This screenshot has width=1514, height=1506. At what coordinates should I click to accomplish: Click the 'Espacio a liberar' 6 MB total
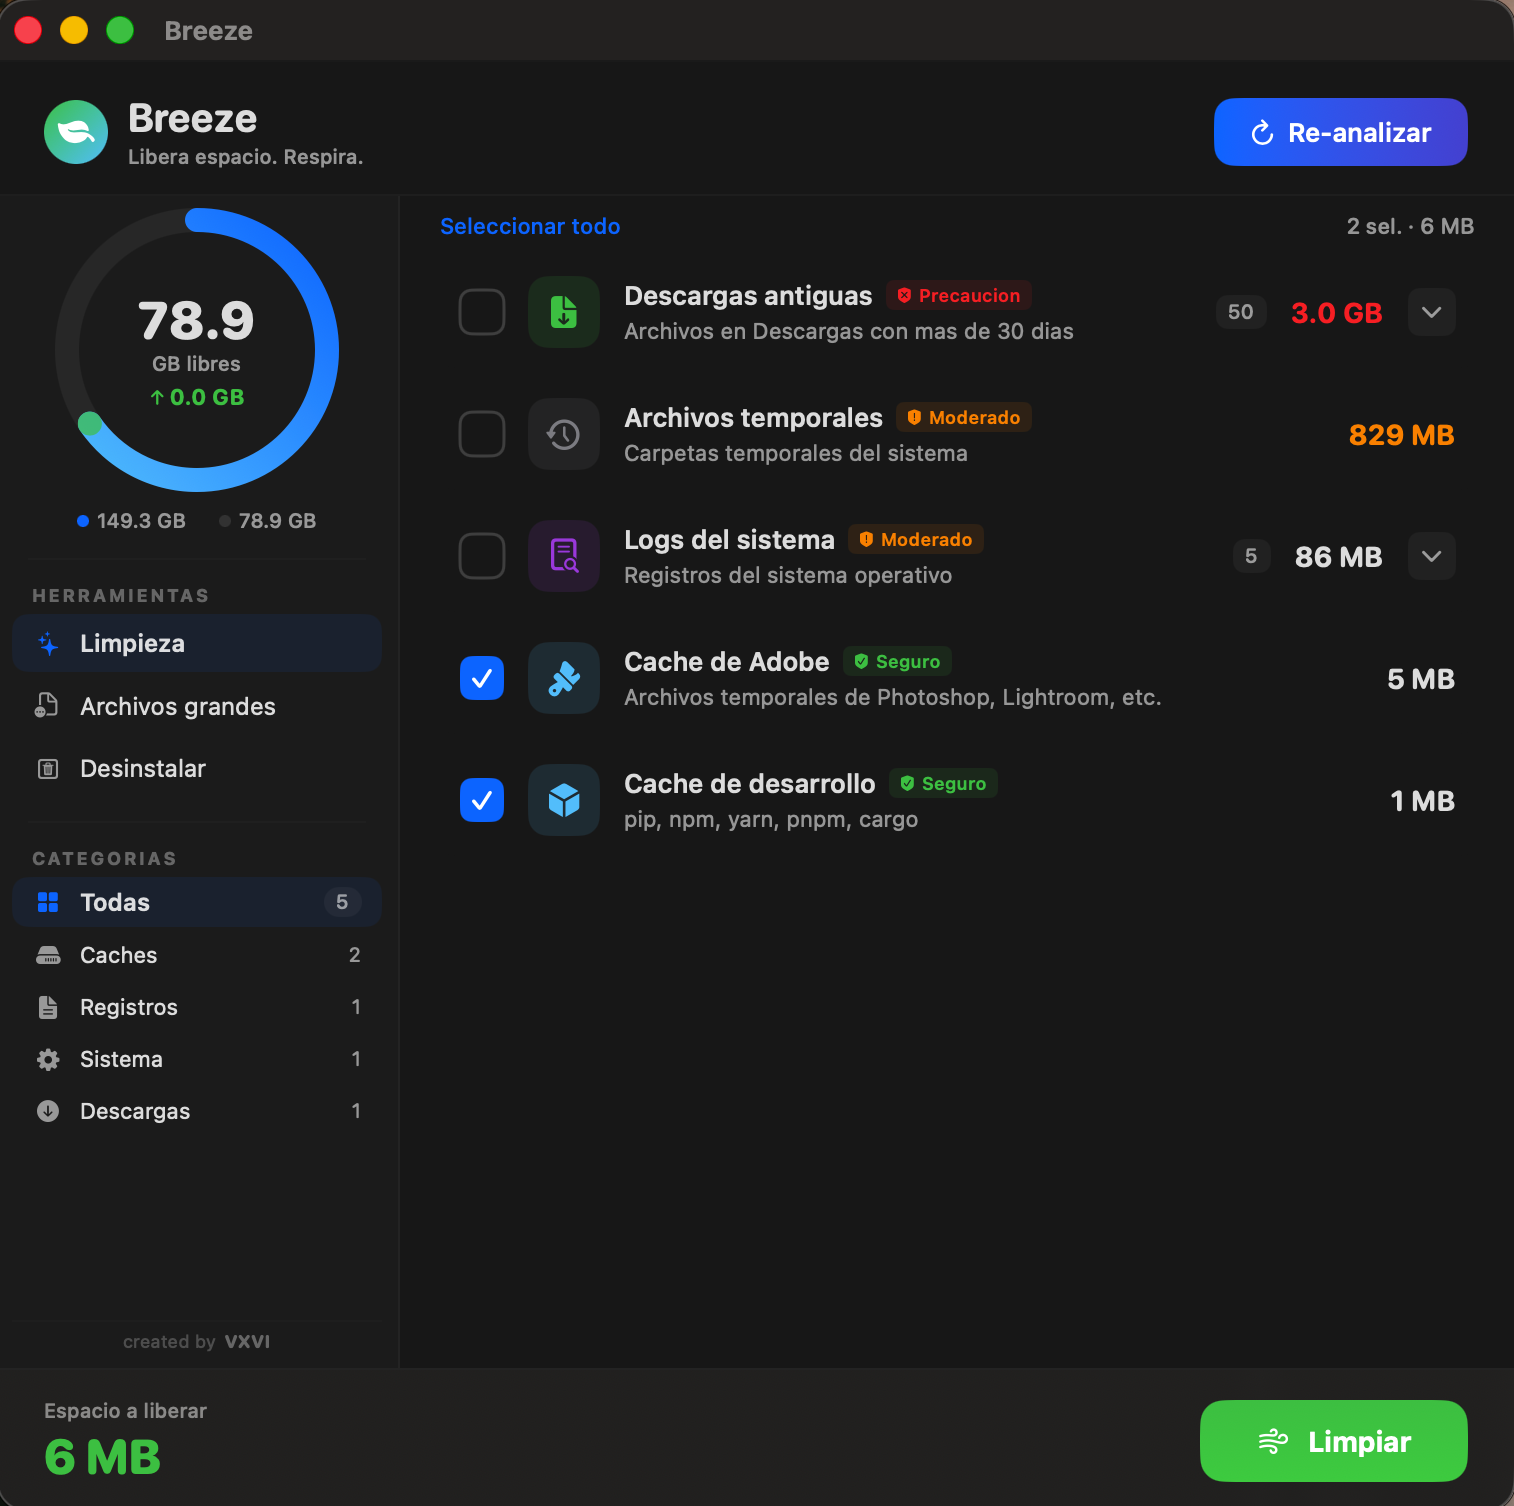[x=102, y=1458]
